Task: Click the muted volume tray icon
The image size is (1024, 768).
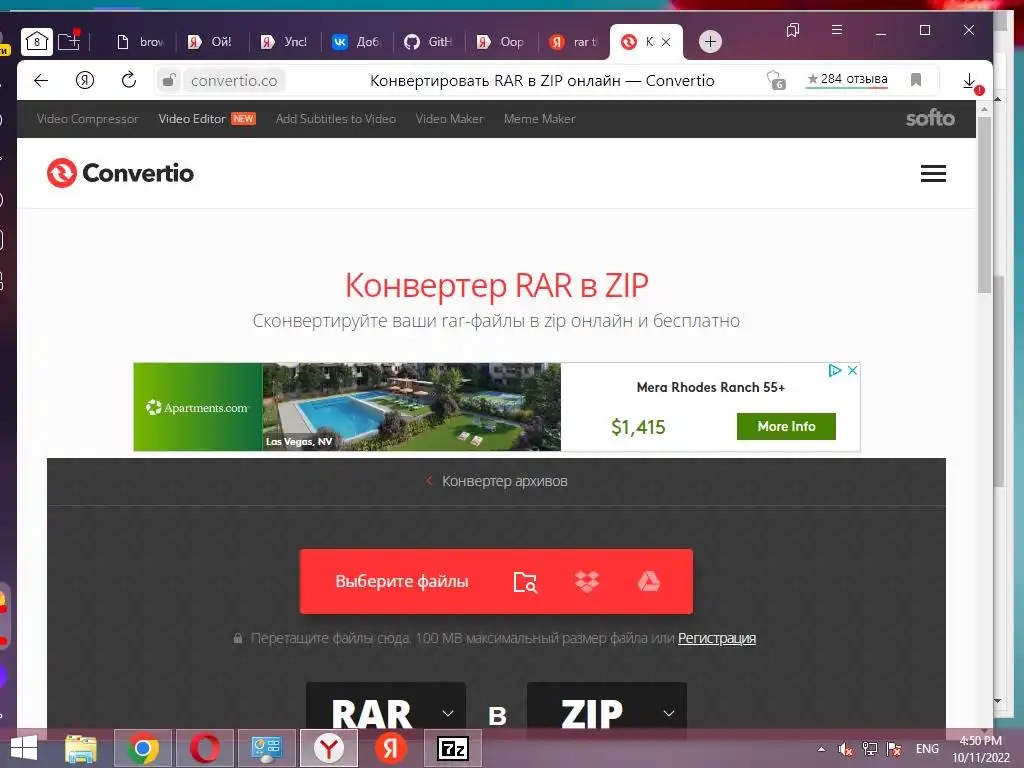Action: [845, 749]
